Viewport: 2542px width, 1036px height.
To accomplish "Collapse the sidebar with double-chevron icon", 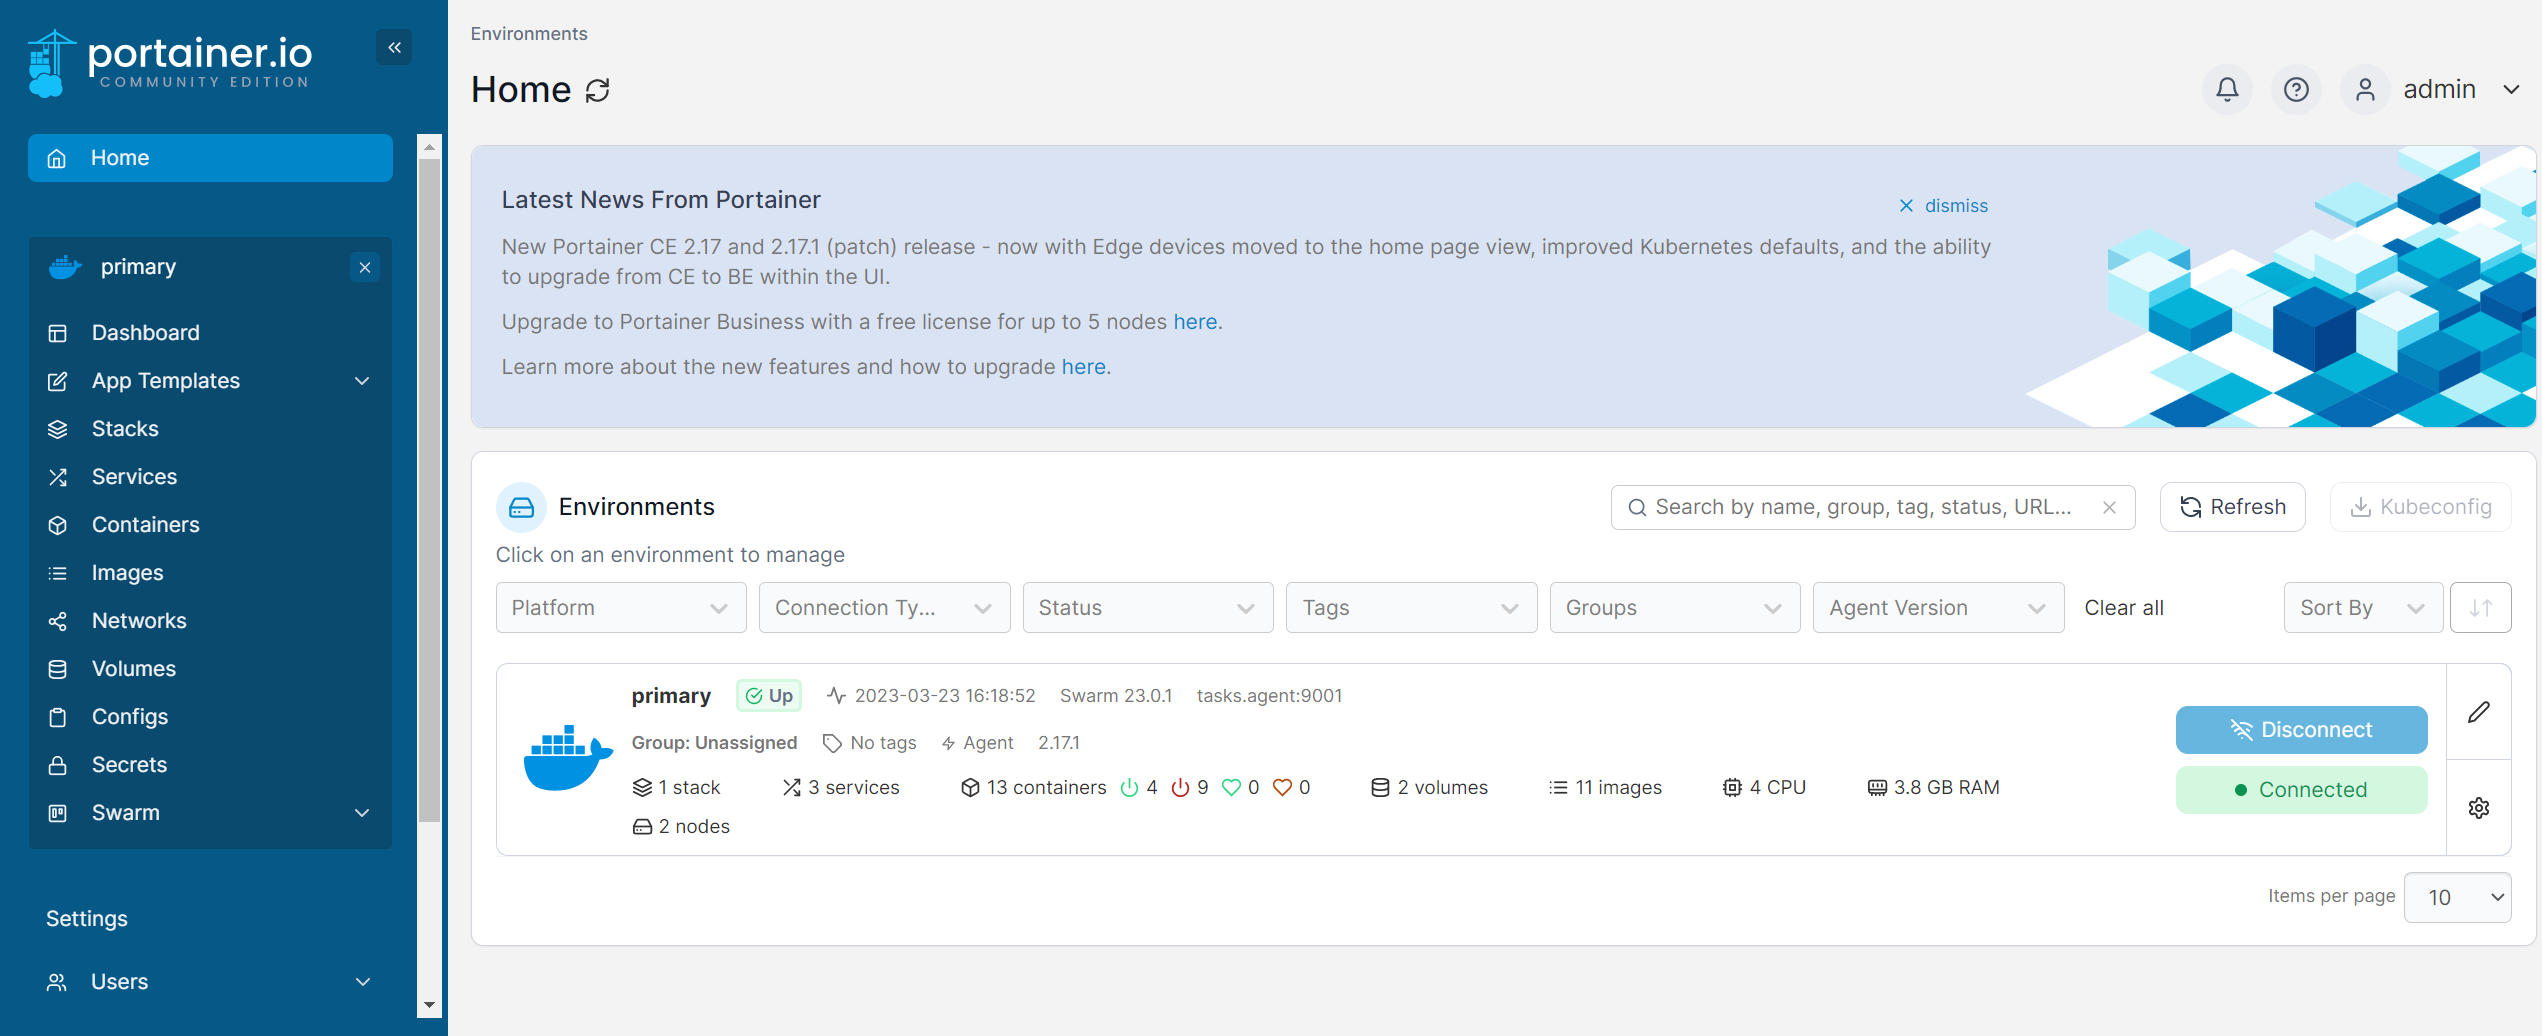I will (394, 47).
